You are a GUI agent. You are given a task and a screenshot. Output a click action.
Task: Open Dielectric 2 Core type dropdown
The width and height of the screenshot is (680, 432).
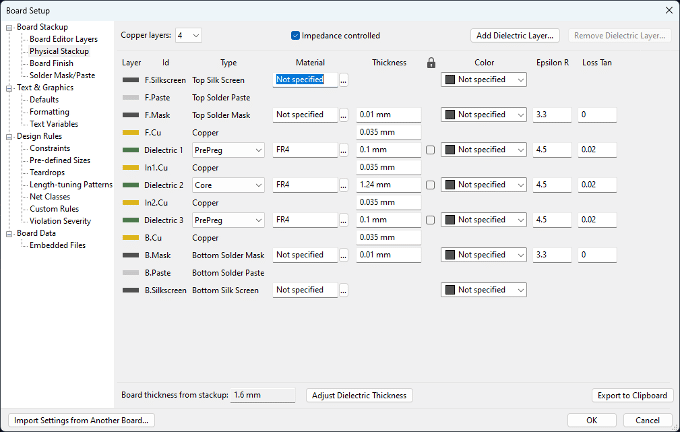click(x=229, y=185)
